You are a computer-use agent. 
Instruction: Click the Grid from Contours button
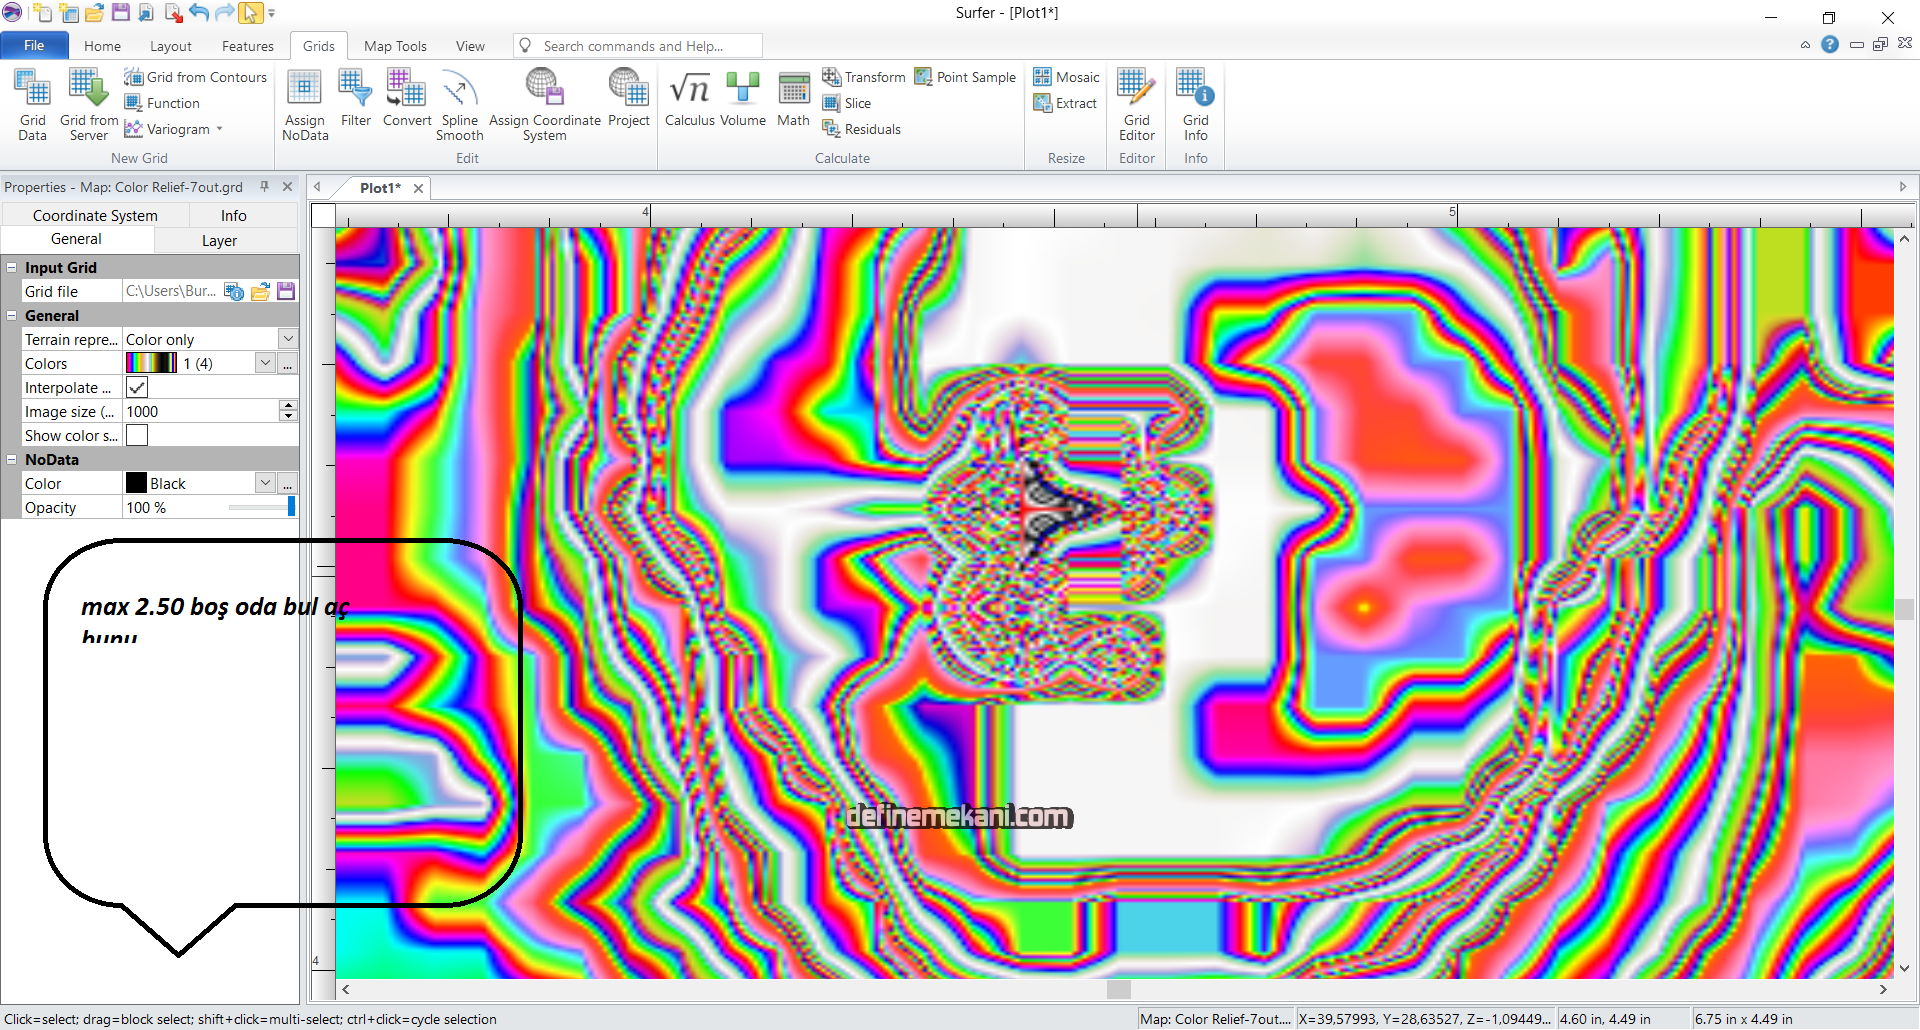[x=196, y=77]
